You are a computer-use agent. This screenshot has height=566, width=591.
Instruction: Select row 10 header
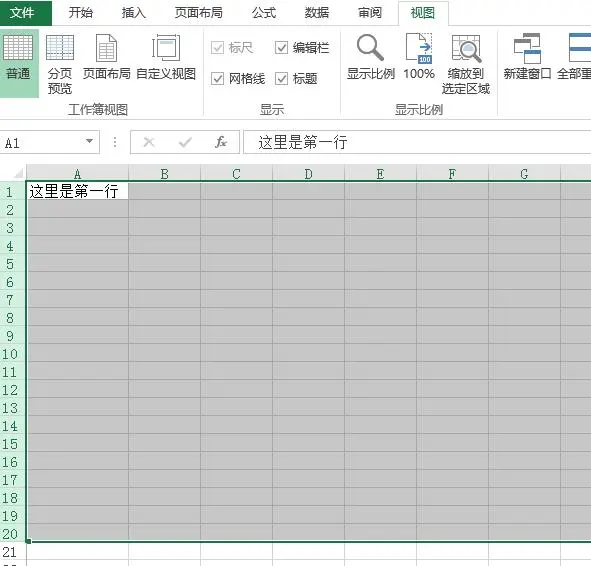point(12,354)
